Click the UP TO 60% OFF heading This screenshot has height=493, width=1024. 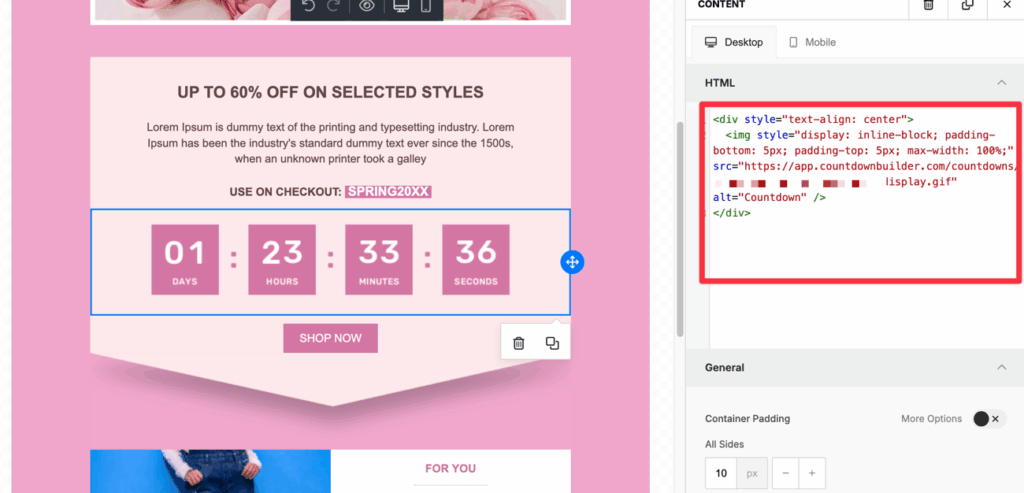click(330, 92)
